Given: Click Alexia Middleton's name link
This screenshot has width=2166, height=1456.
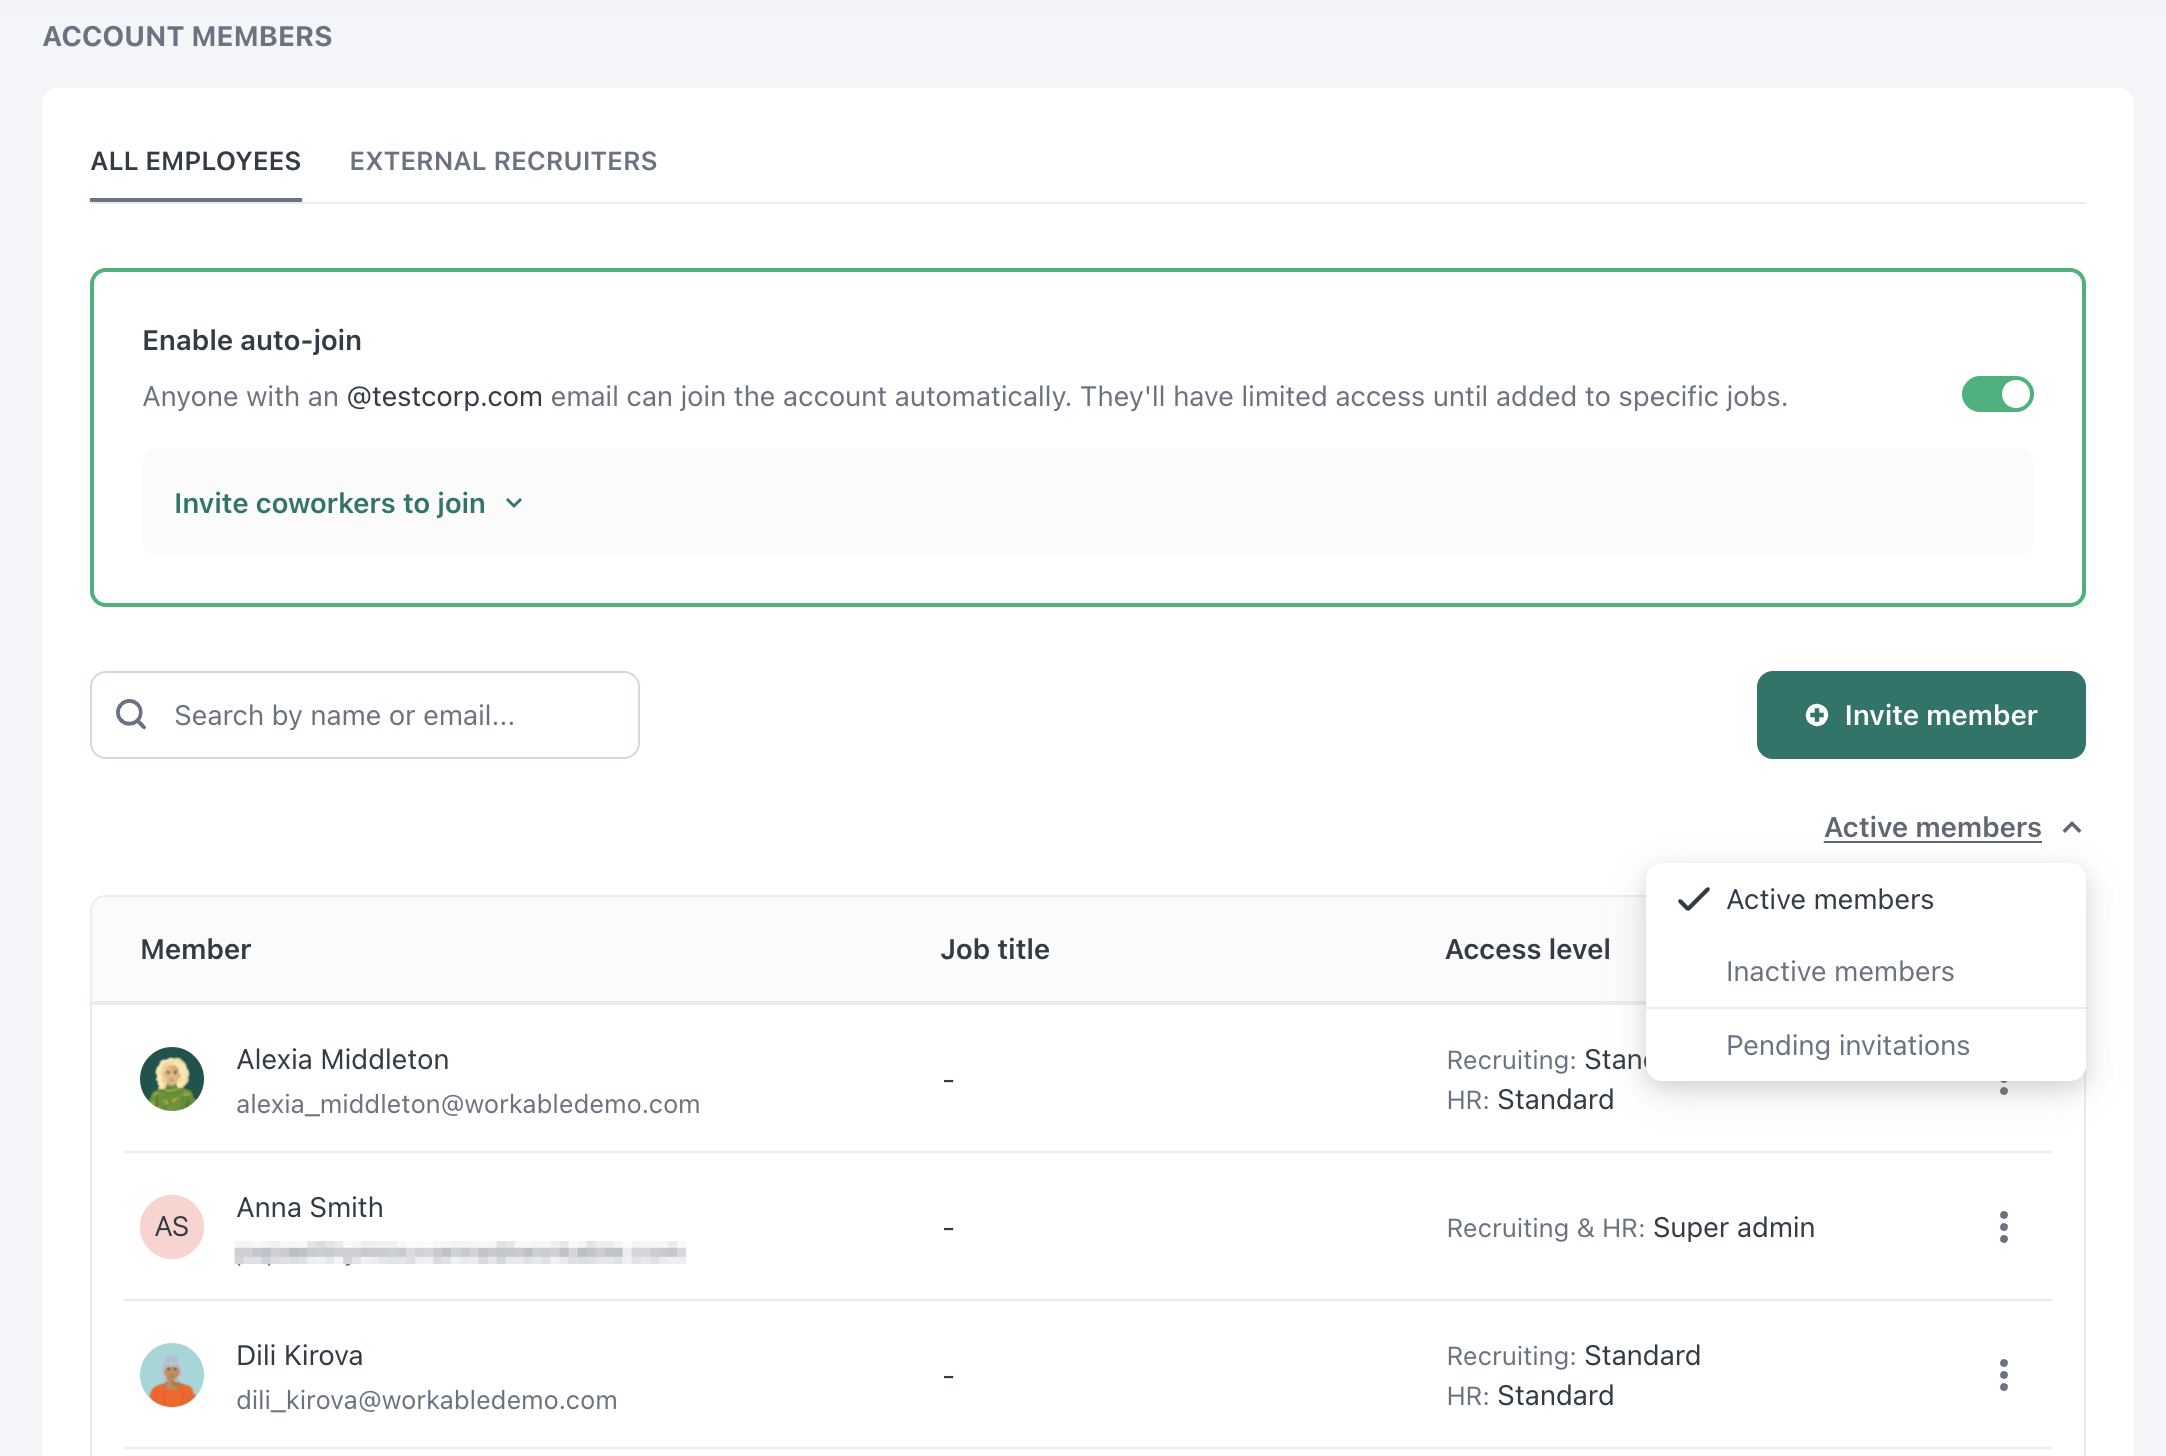Looking at the screenshot, I should [342, 1059].
